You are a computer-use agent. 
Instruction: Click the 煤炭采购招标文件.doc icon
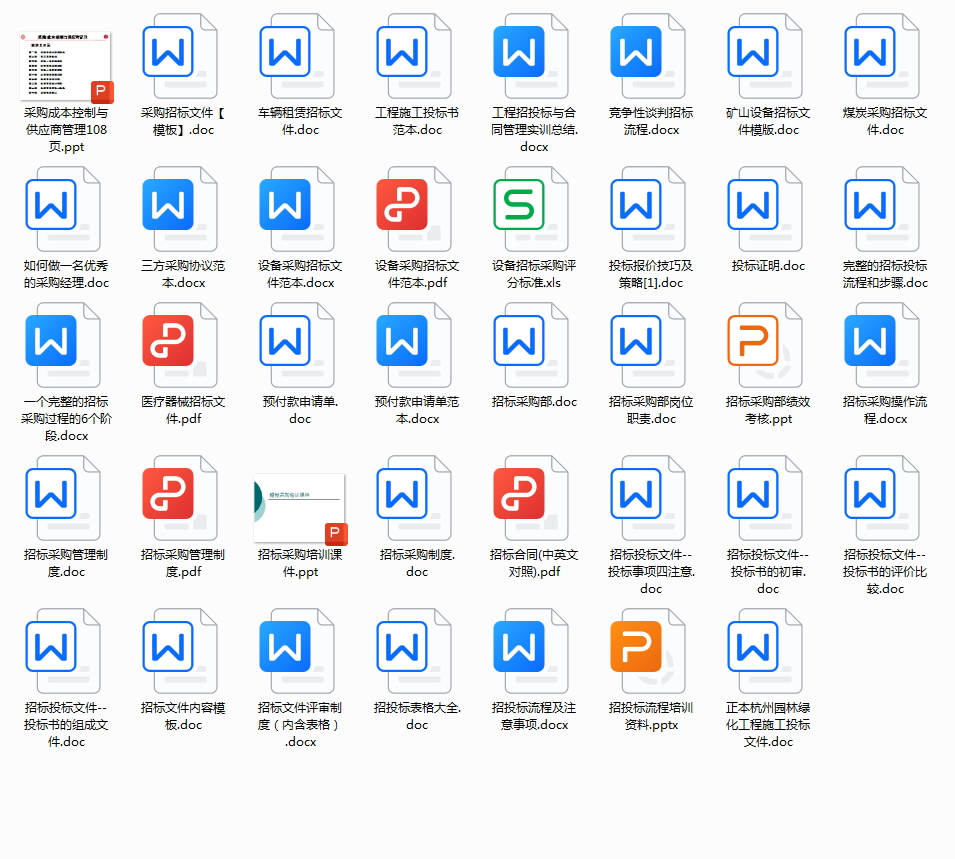tap(882, 57)
